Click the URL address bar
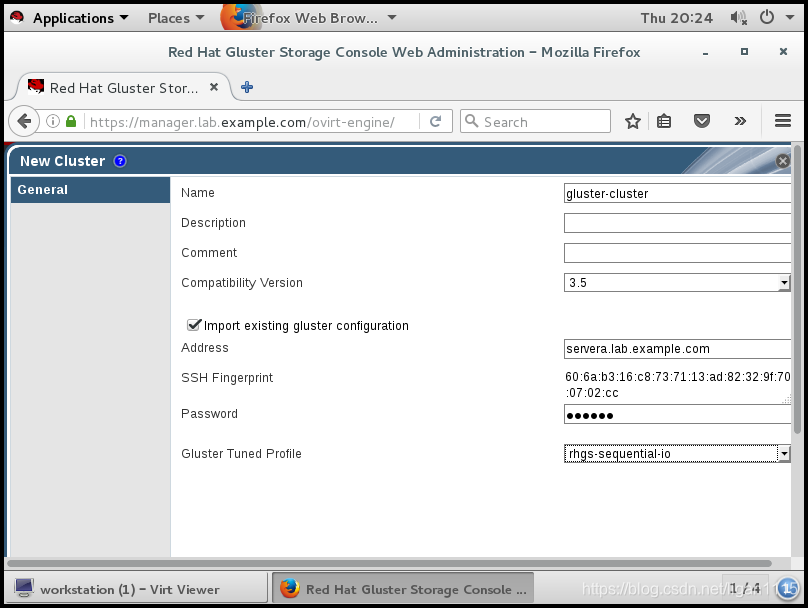Viewport: 808px width, 608px height. pyautogui.click(x=252, y=122)
